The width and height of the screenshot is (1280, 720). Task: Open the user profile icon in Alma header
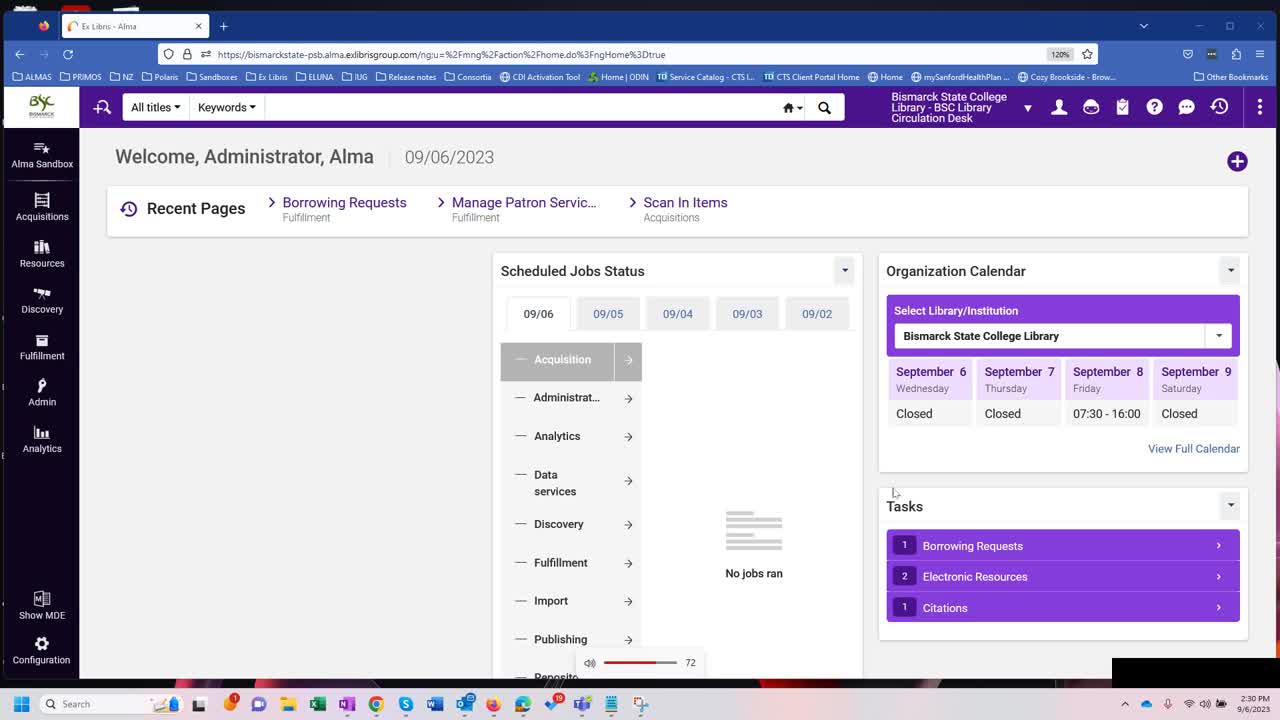click(1059, 107)
